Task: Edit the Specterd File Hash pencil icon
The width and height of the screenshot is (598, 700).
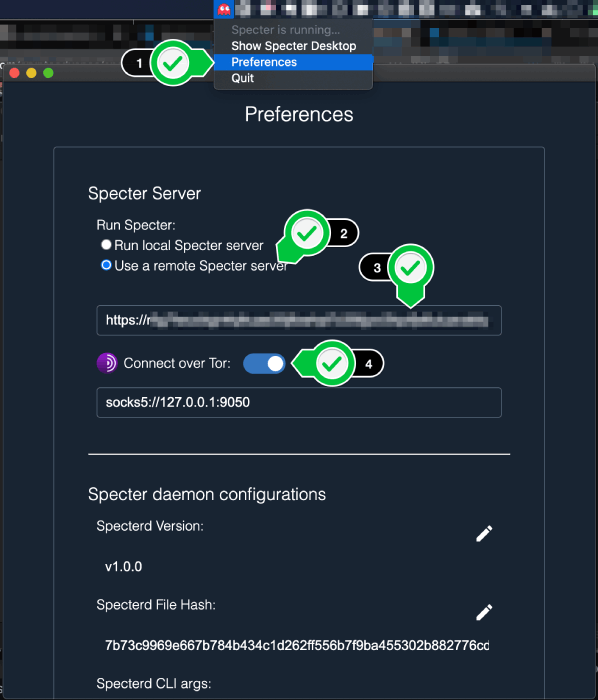Action: [x=484, y=612]
